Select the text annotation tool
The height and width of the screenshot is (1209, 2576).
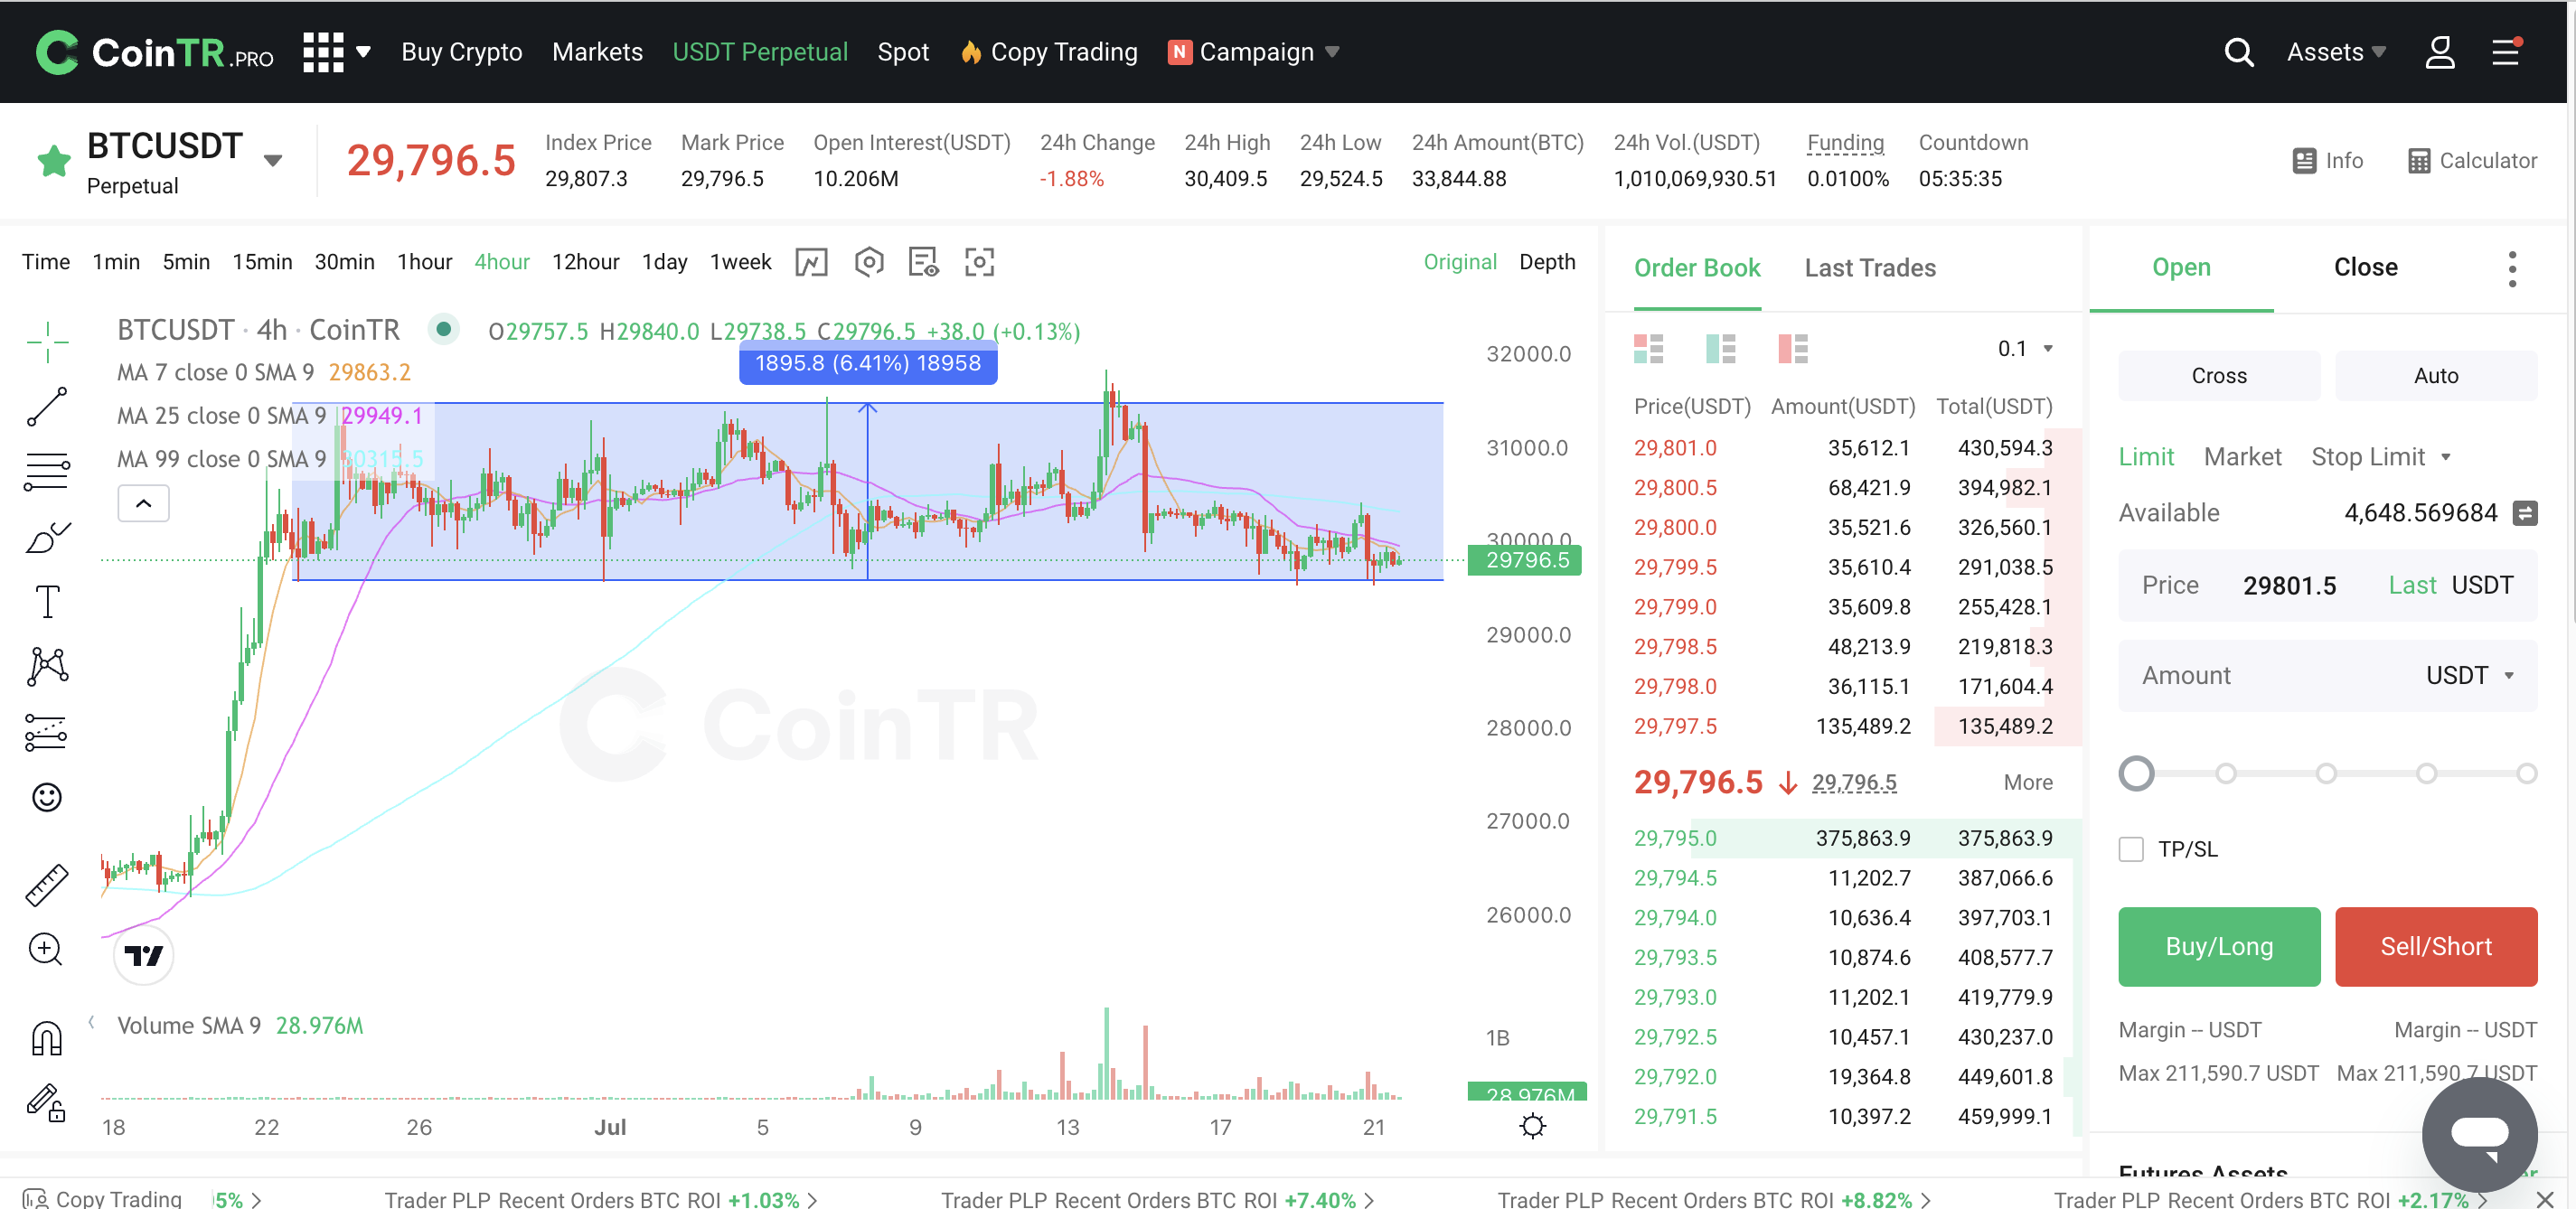click(46, 602)
